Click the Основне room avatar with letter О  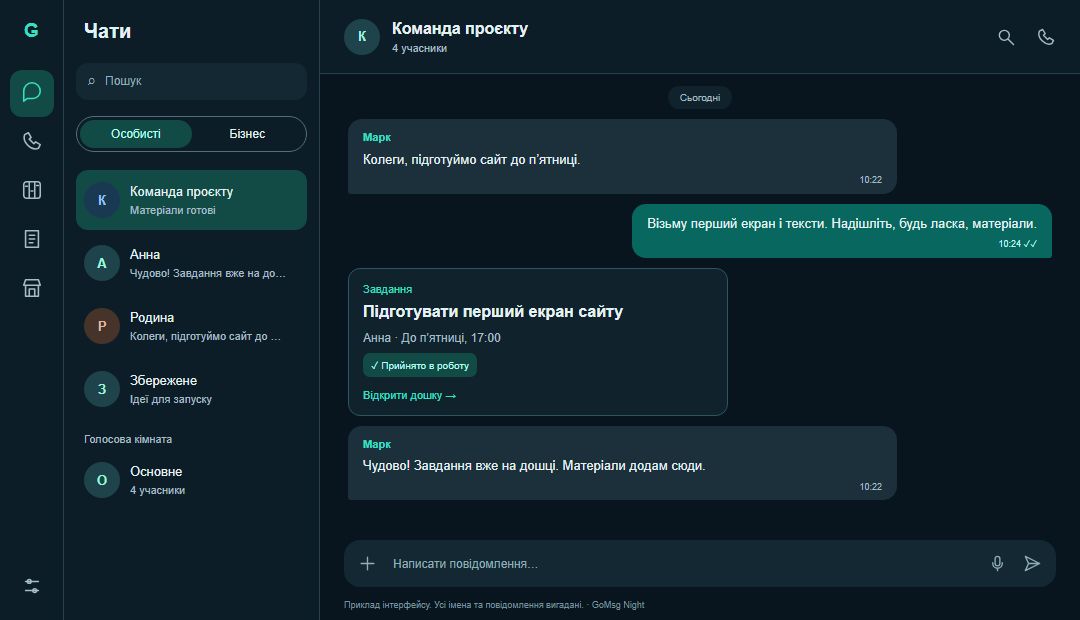point(102,480)
